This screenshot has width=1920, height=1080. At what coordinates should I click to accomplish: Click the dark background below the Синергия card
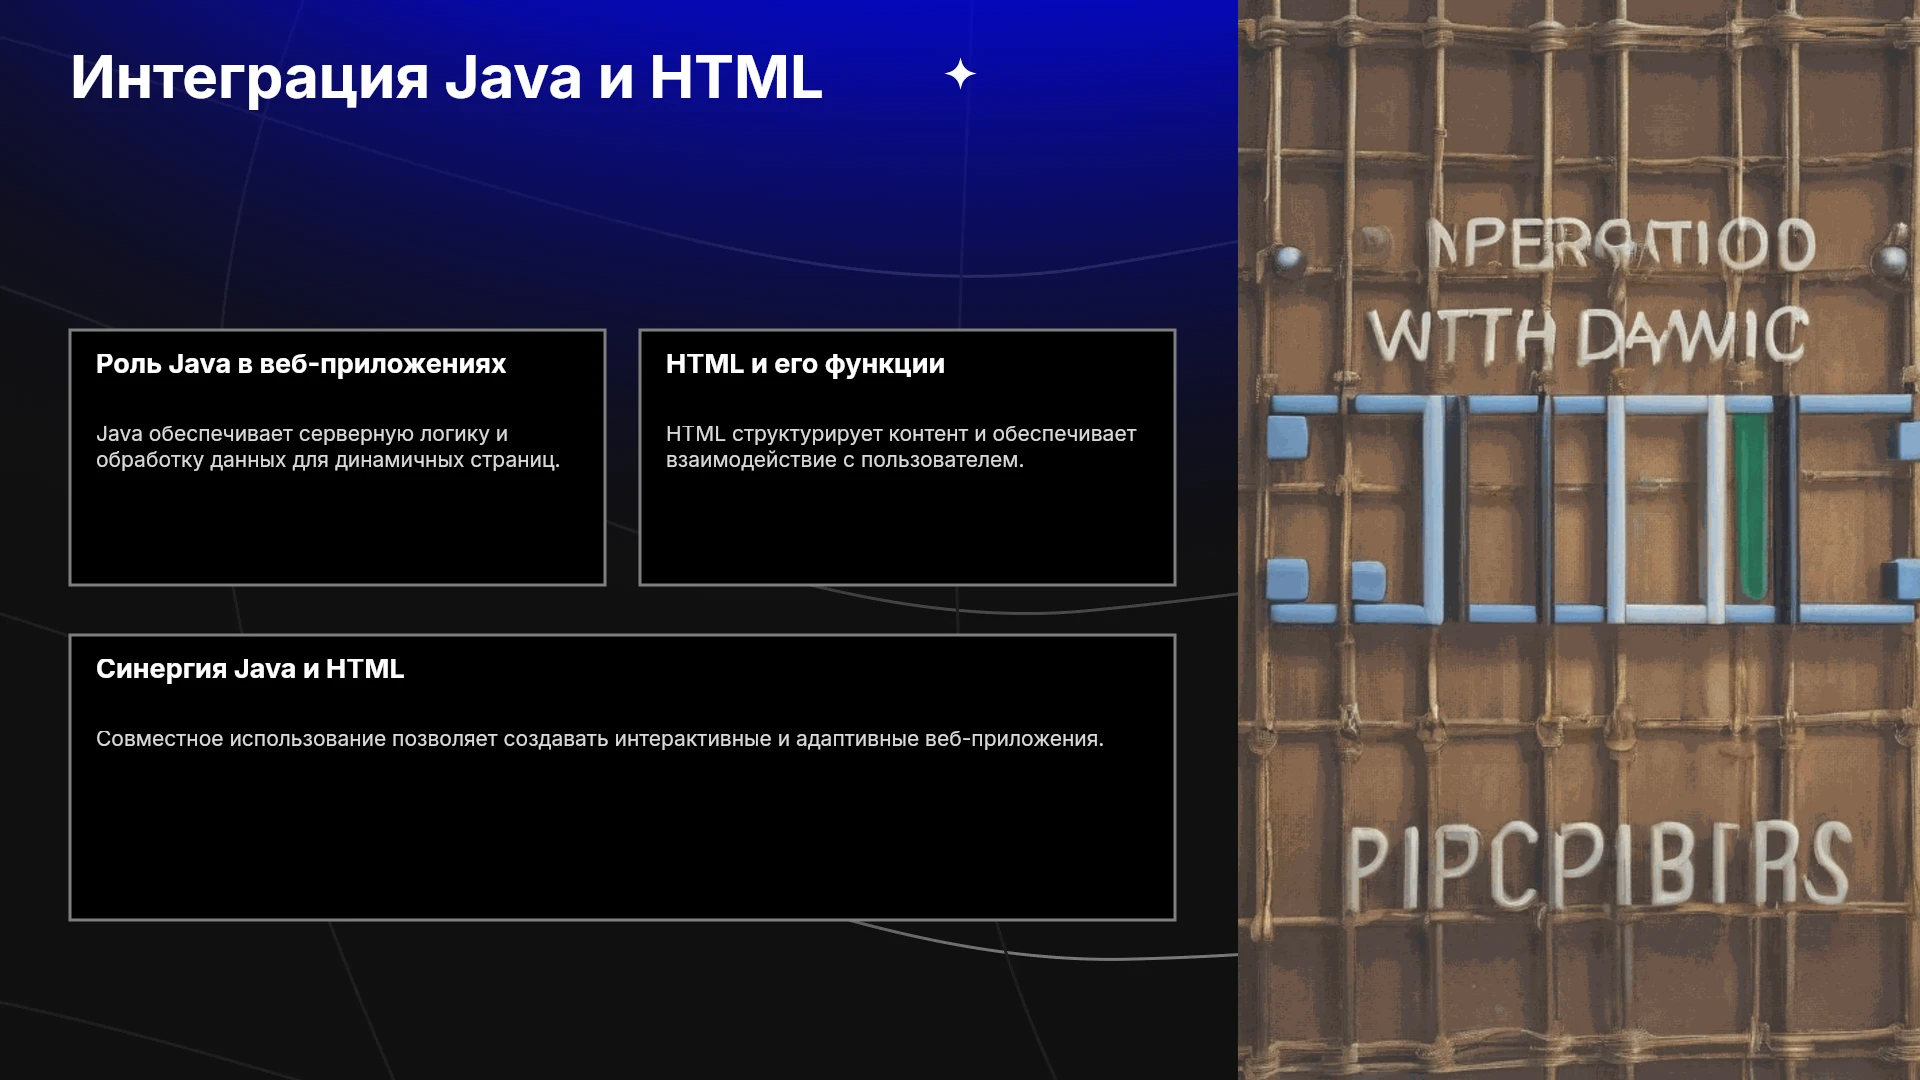tap(620, 1000)
